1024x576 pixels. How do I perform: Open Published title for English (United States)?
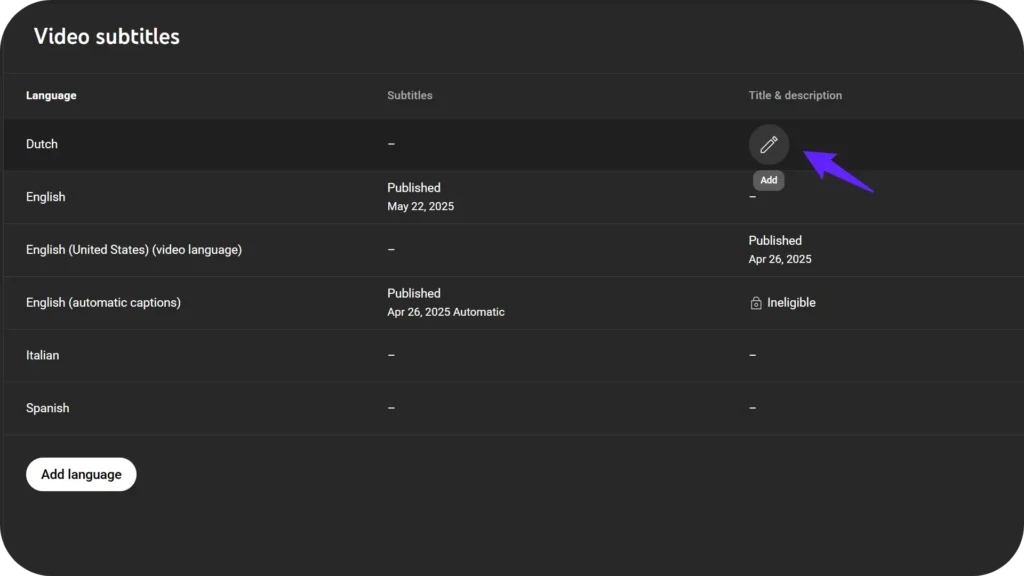pyautogui.click(x=775, y=241)
